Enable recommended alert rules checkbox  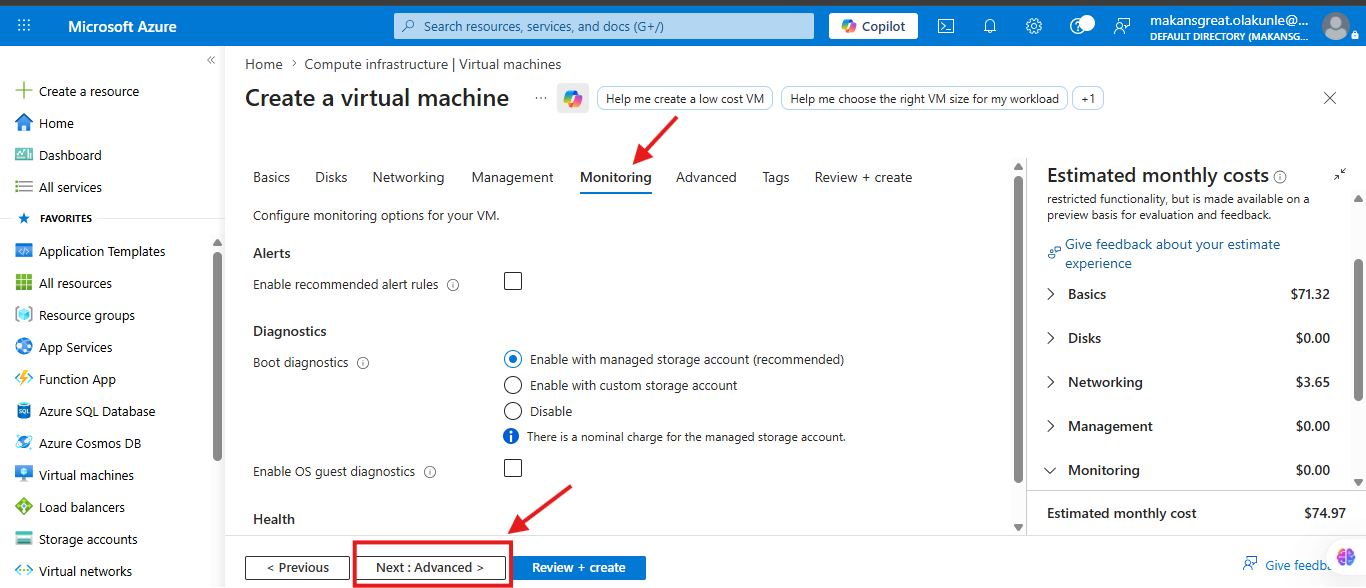click(x=513, y=281)
